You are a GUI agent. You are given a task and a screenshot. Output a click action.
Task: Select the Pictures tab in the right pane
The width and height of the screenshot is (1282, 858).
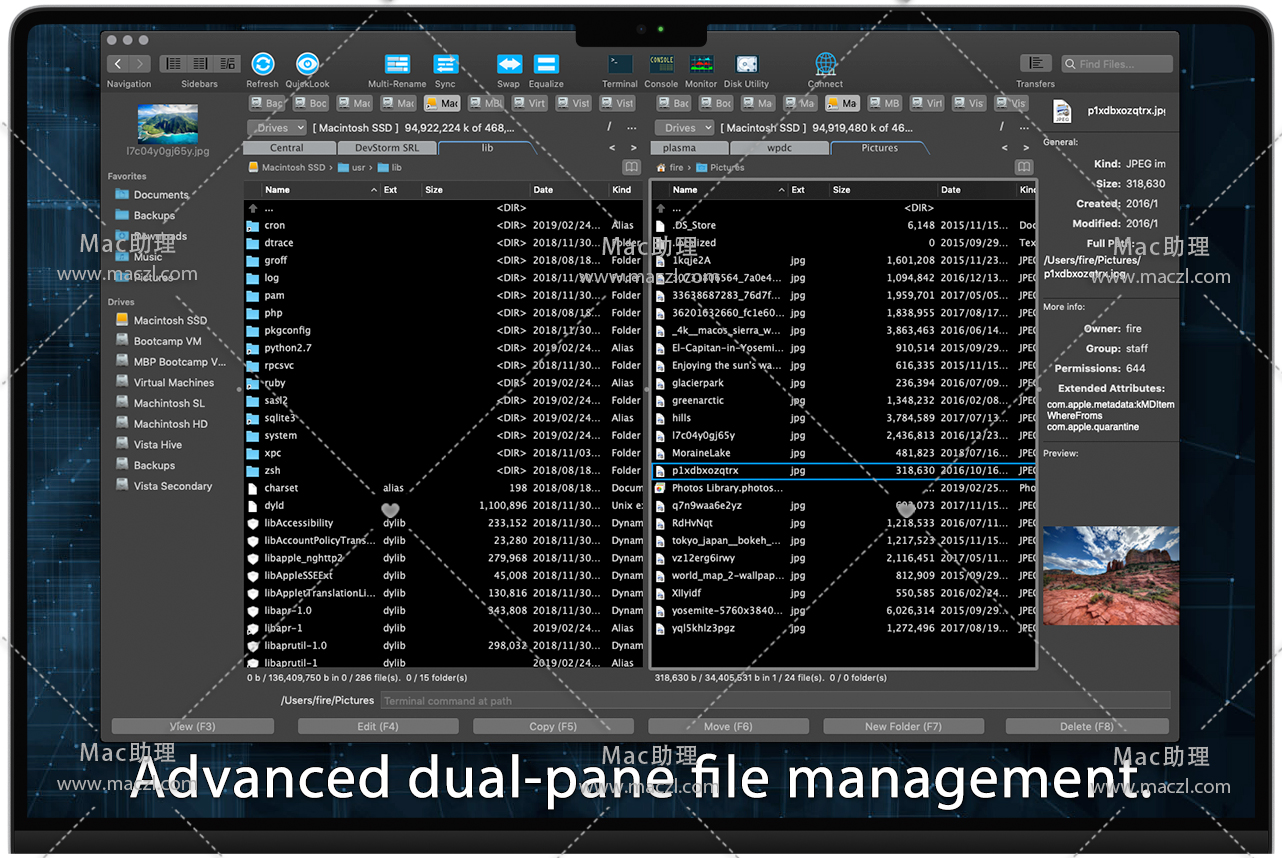[880, 148]
